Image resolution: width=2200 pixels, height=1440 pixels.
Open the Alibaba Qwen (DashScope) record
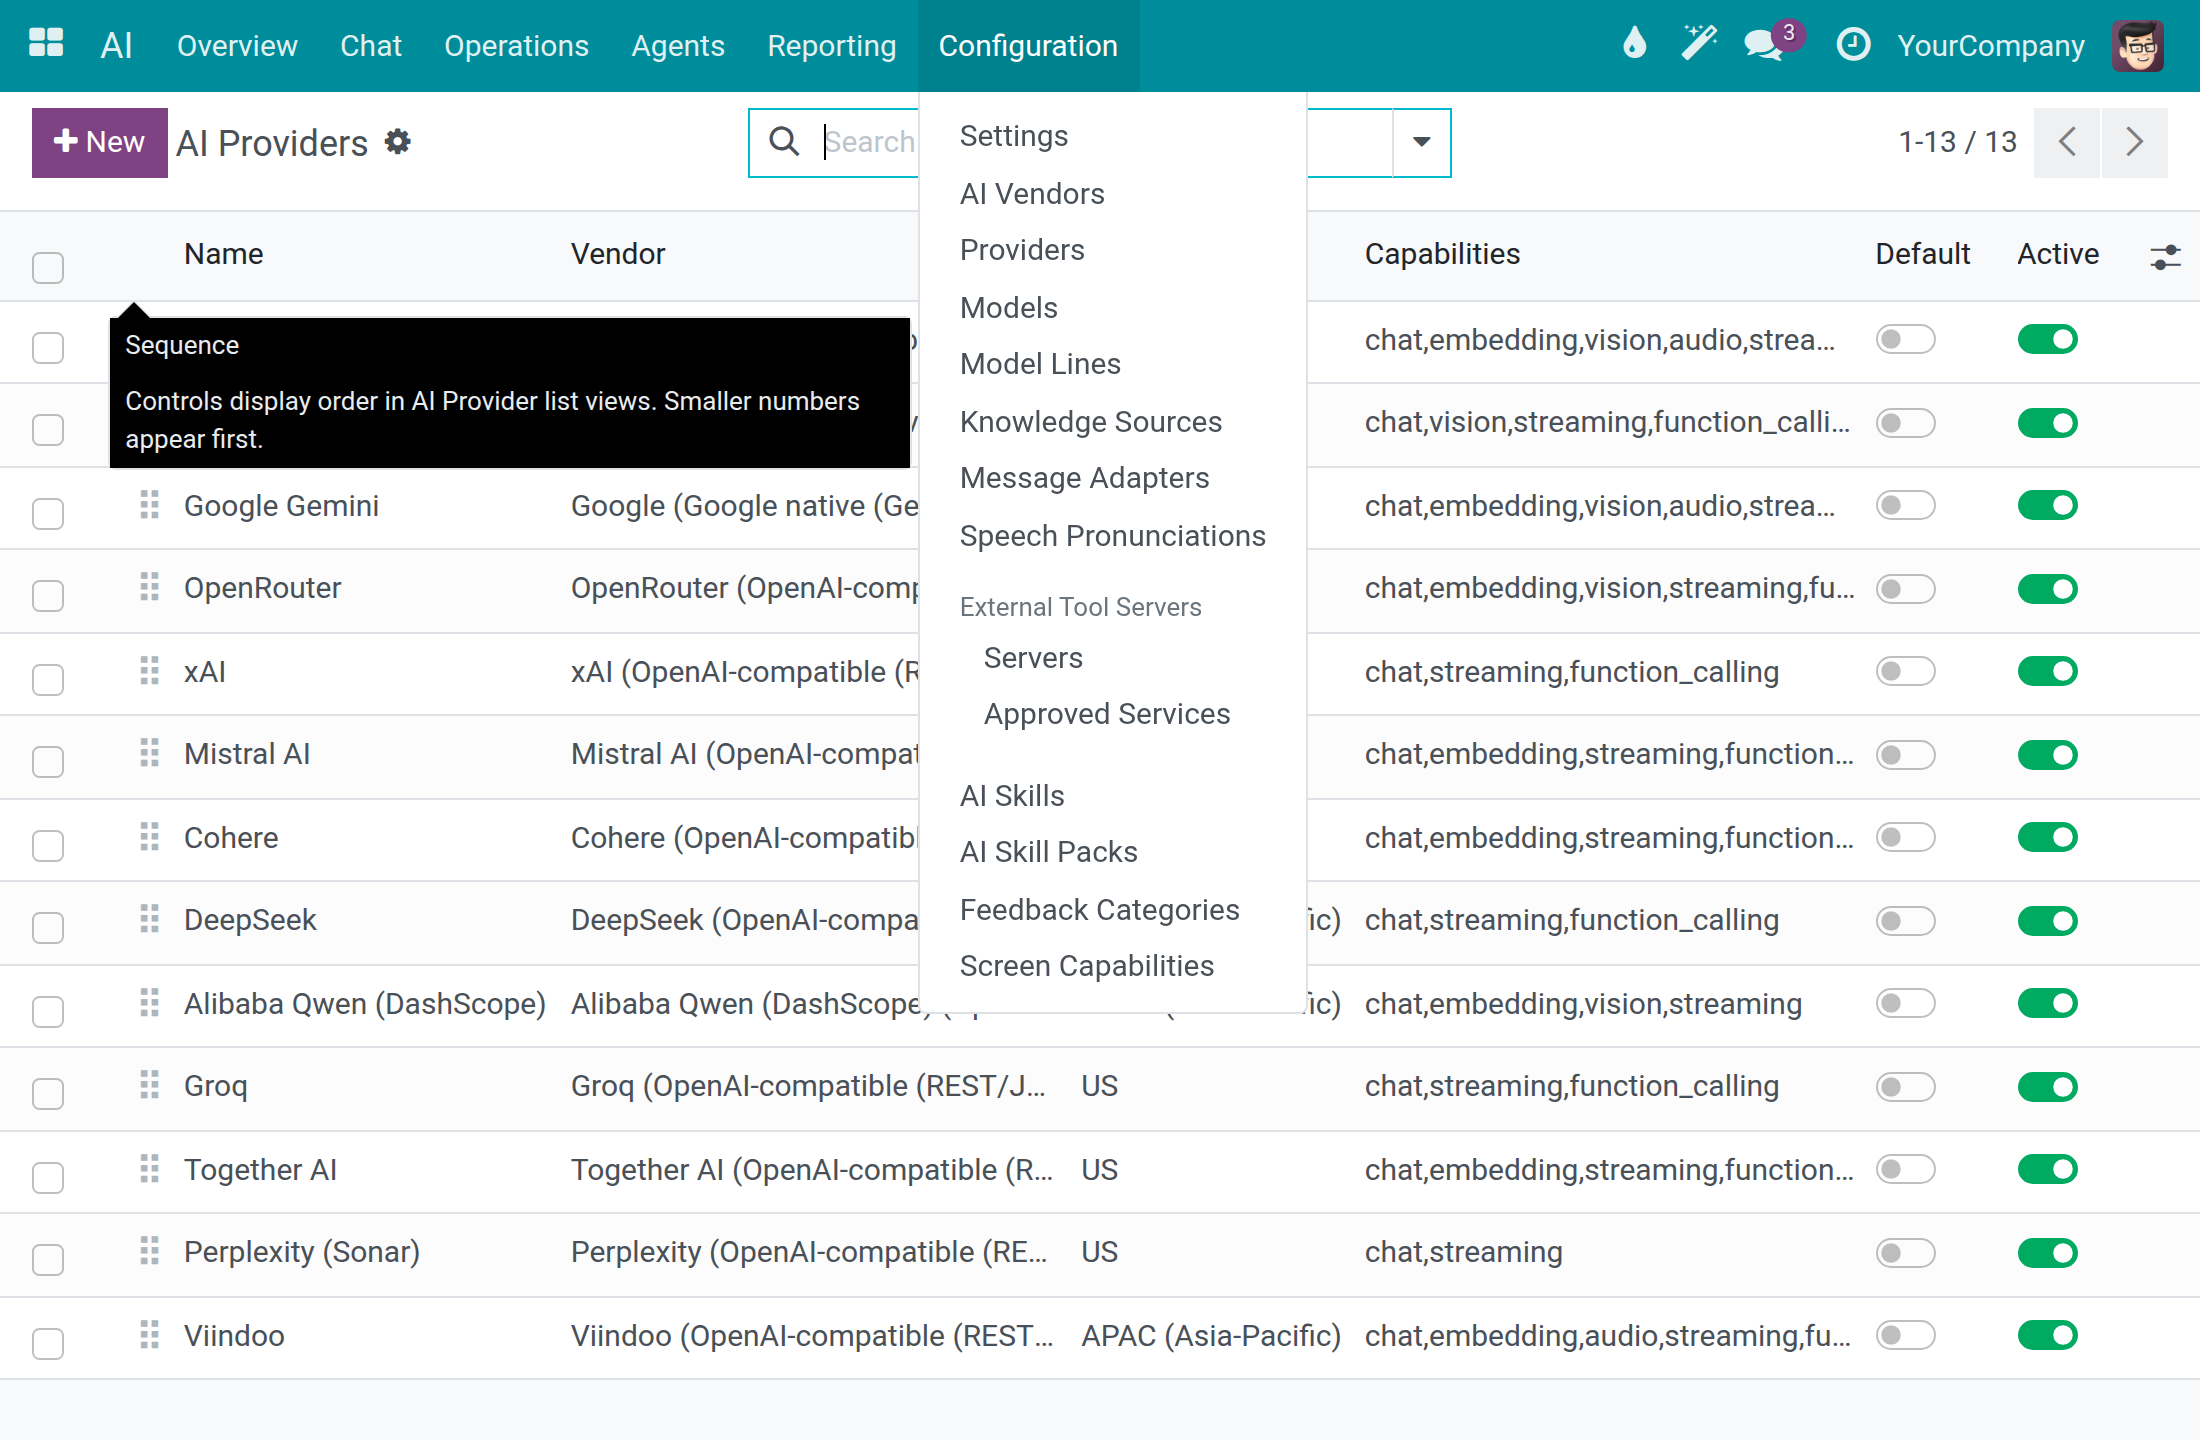coord(364,1004)
